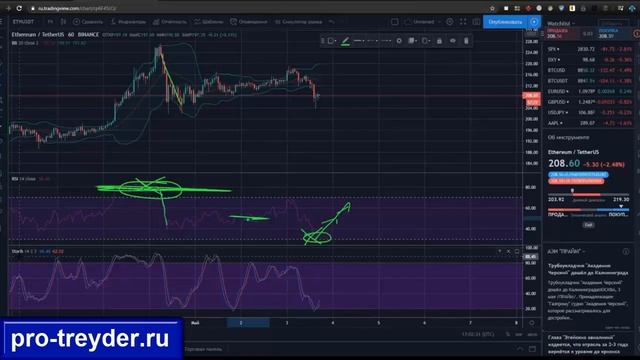Viewport: 640px width, 360px height.
Task: Open chart settings gear in the top toolbar
Action: [x=449, y=22]
